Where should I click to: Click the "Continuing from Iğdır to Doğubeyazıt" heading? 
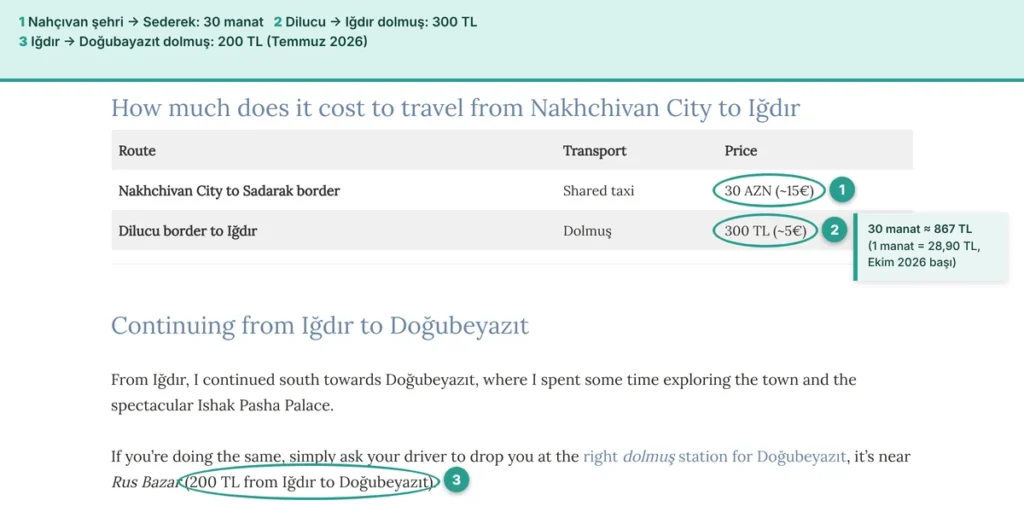(320, 325)
